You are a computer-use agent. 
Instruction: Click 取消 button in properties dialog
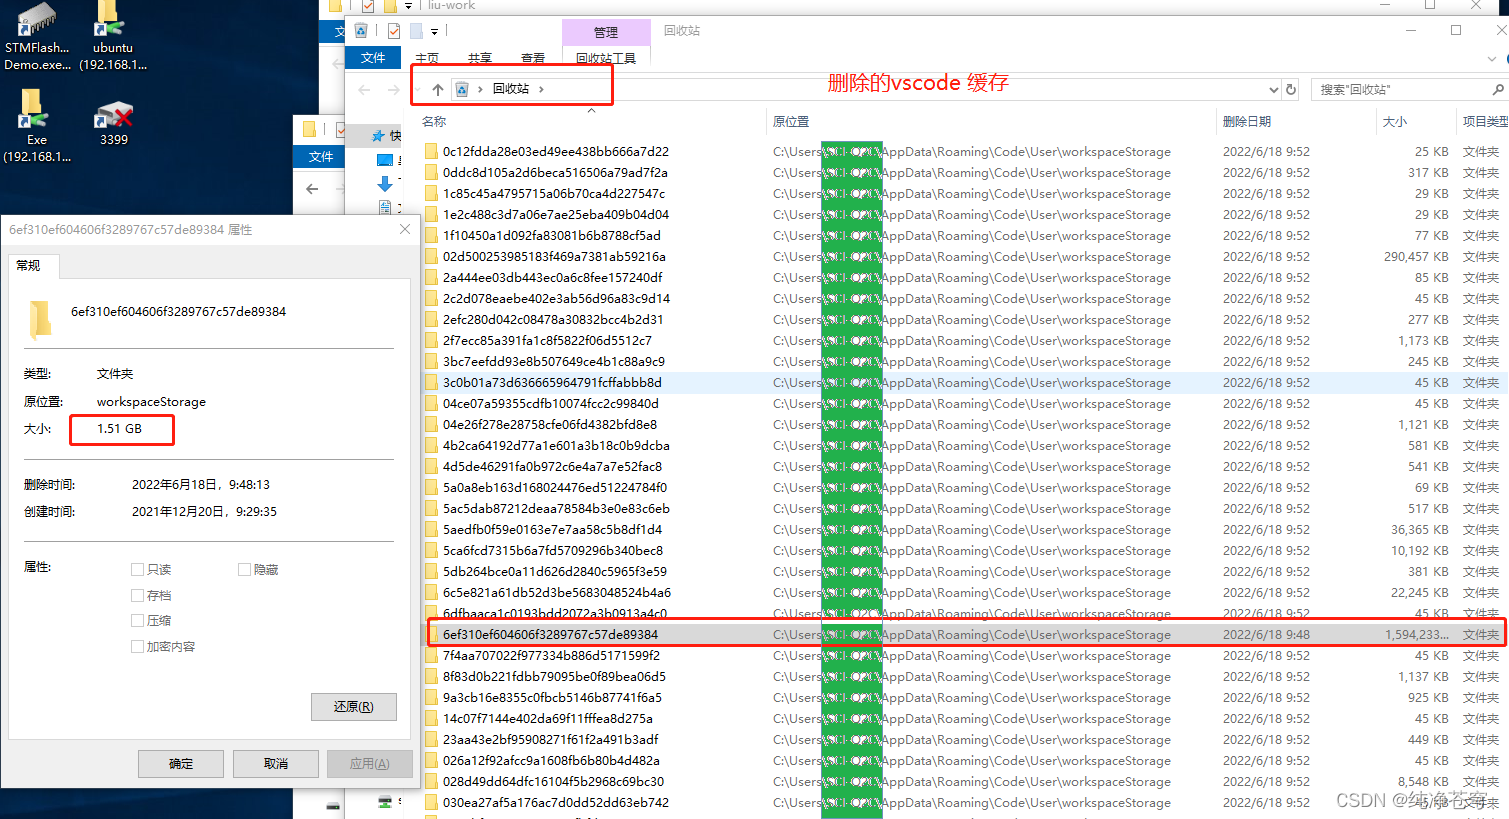[276, 763]
